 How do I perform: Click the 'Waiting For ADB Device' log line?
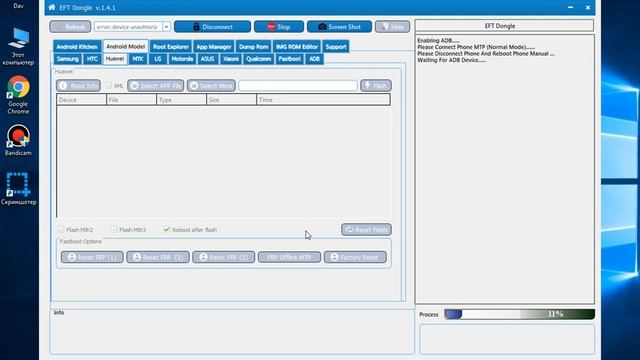coord(451,60)
